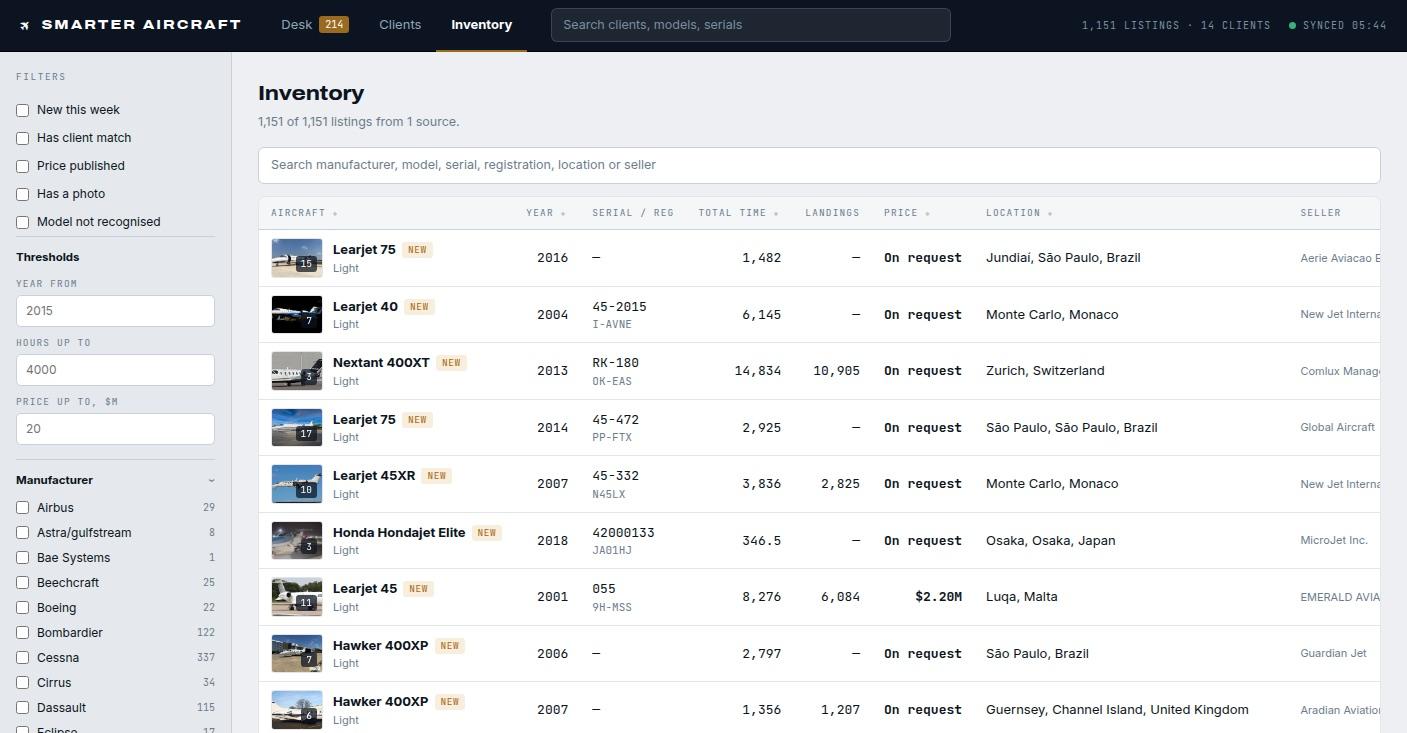This screenshot has height=733, width=1407.
Task: Click the NEW badge on Learjet 45XR
Action: [436, 476]
